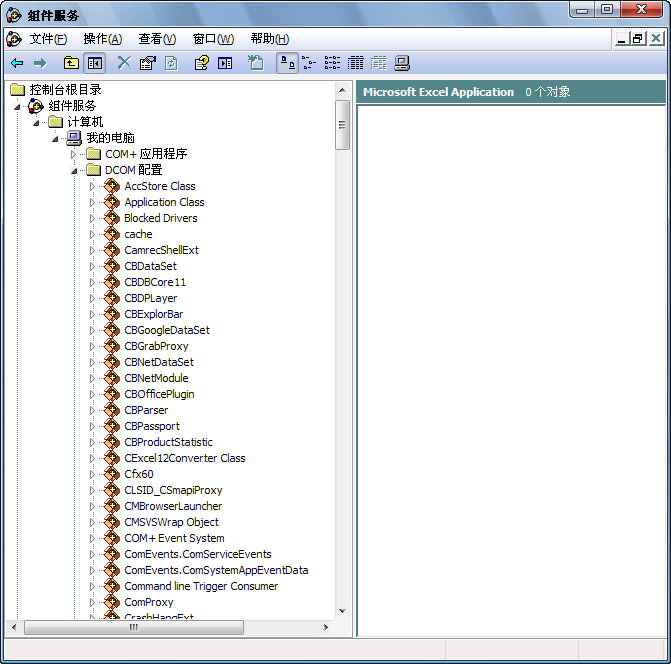Click the 组件服务 title bar icon
This screenshot has height=664, width=671.
coord(14,15)
